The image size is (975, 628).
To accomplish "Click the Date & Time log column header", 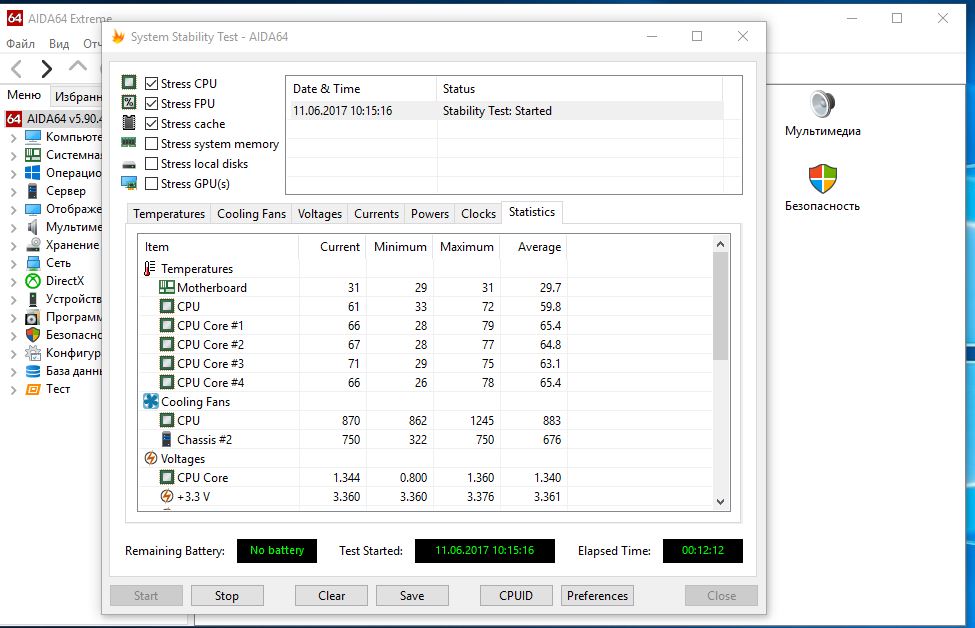I will tap(361, 89).
